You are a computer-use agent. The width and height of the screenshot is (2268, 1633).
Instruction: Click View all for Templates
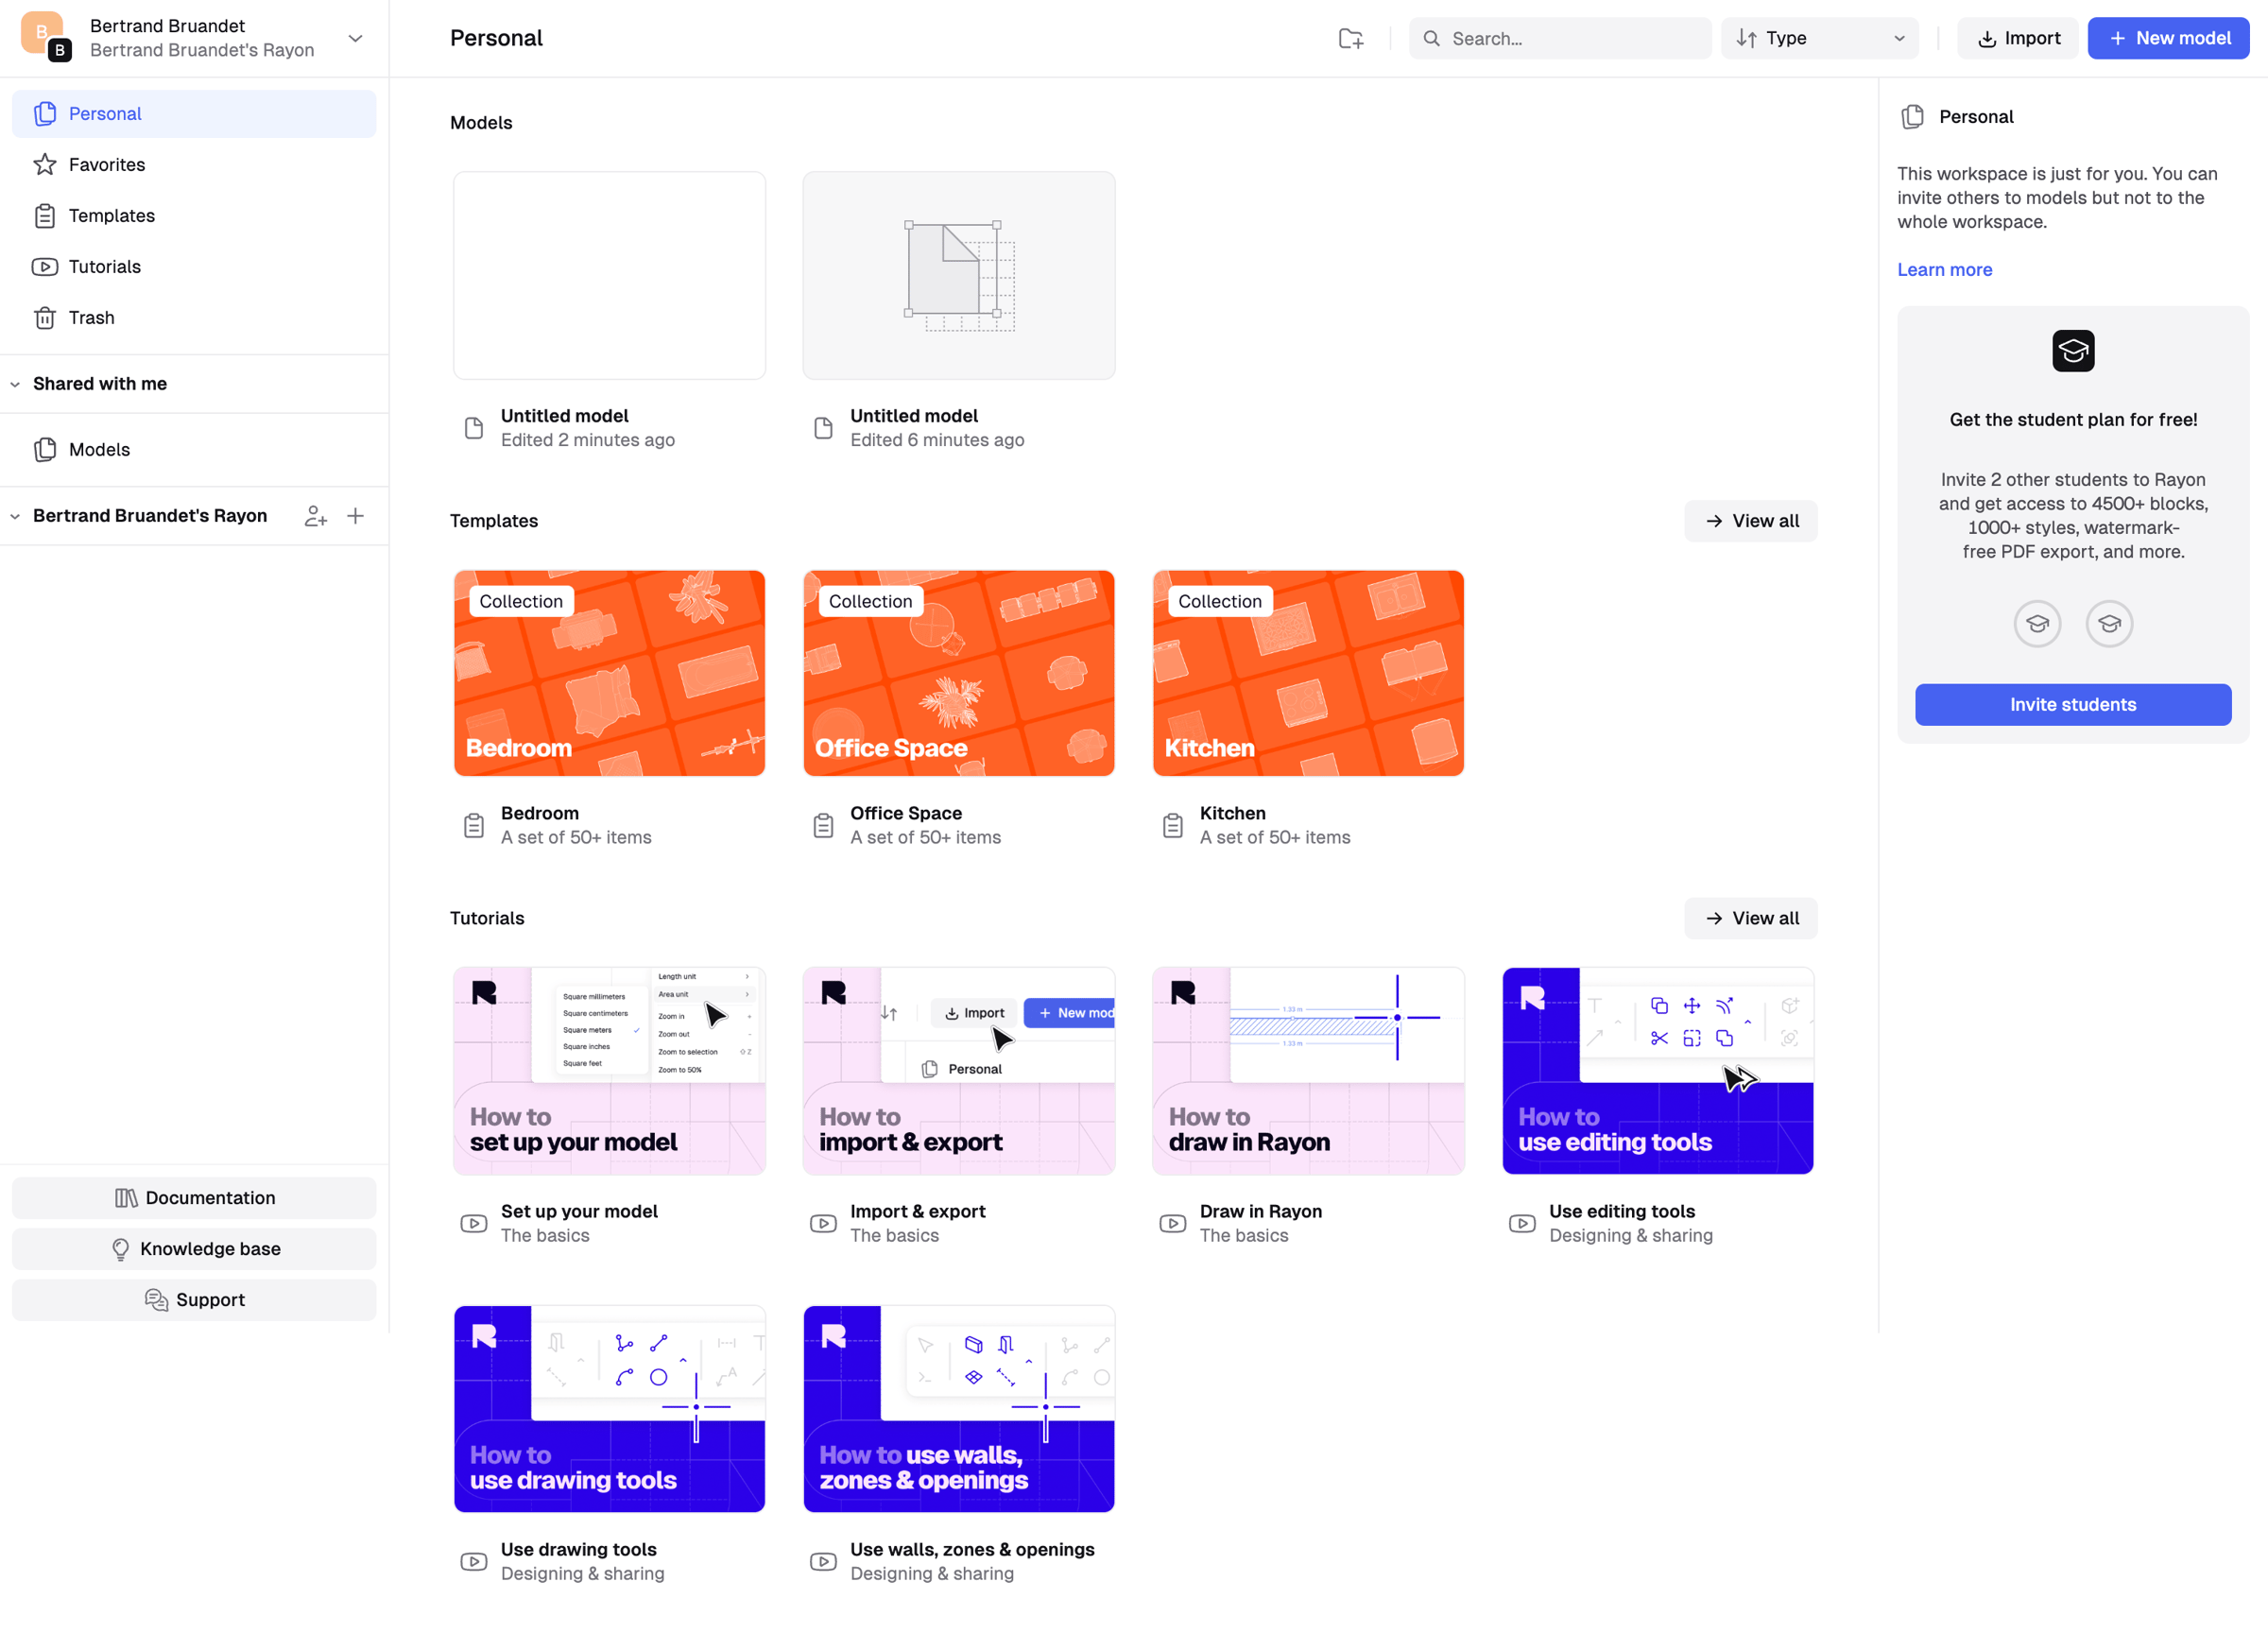point(1750,521)
